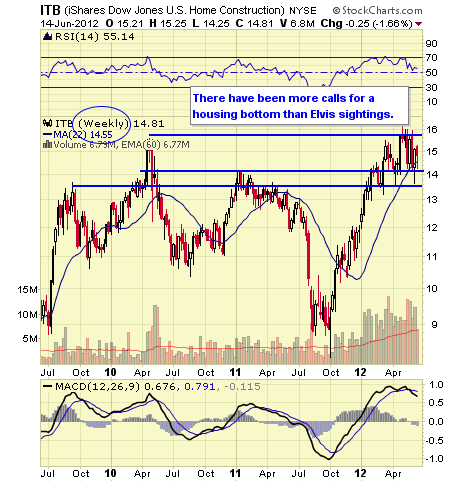Viewport: 460px width, 482px height.
Task: Click the NYSE exchange label
Action: tap(303, 11)
